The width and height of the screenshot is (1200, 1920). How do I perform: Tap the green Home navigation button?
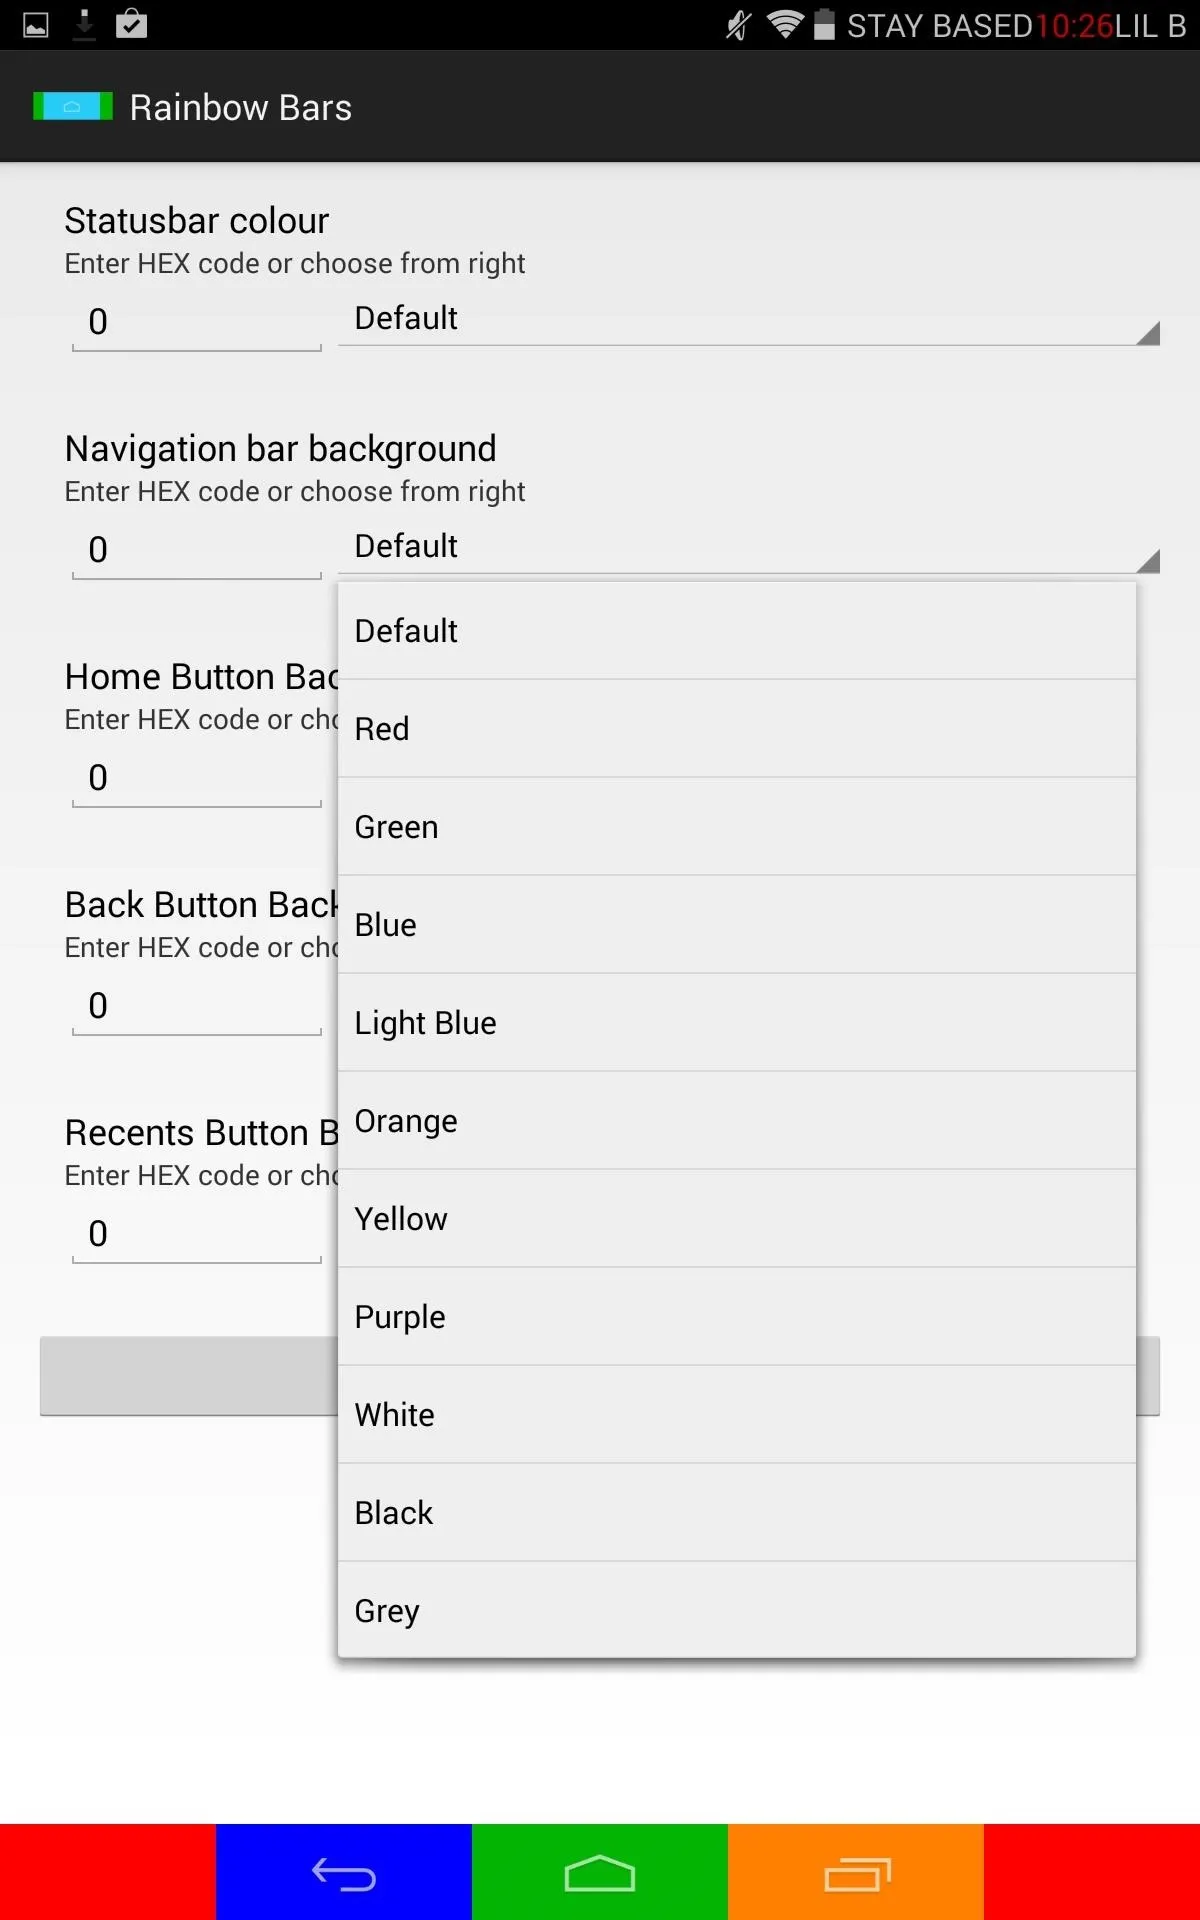point(600,1872)
